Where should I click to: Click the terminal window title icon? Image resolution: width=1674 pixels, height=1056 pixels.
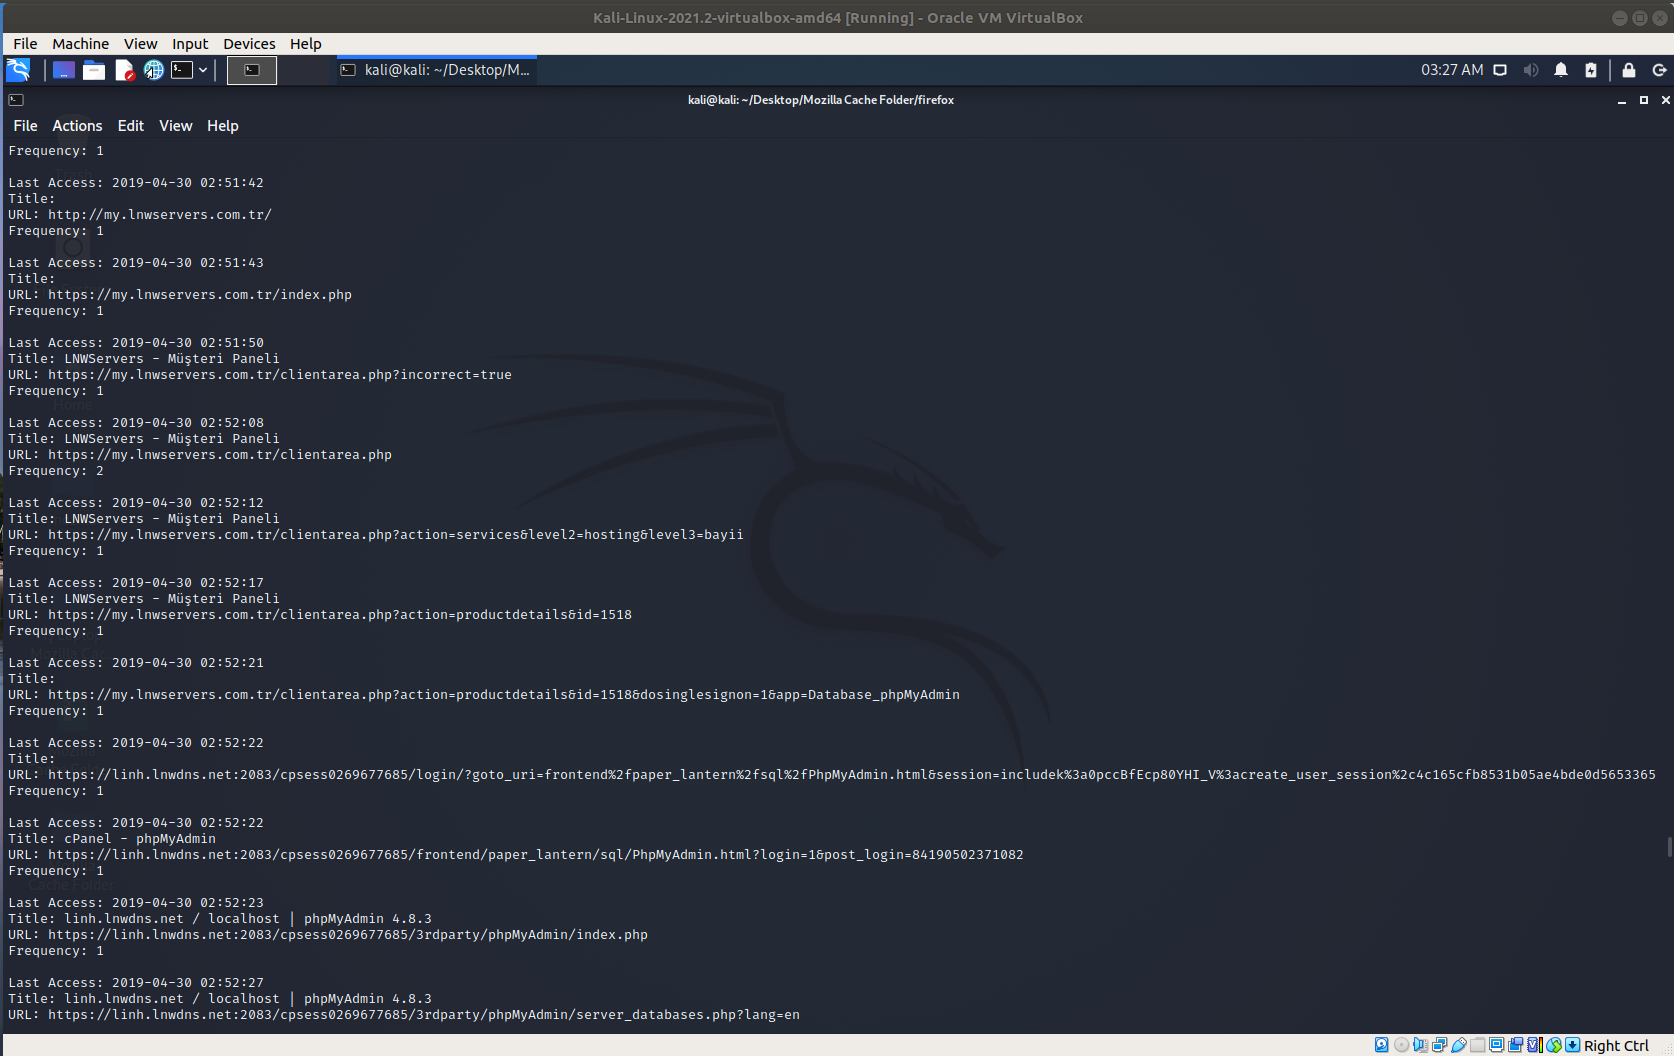click(16, 100)
